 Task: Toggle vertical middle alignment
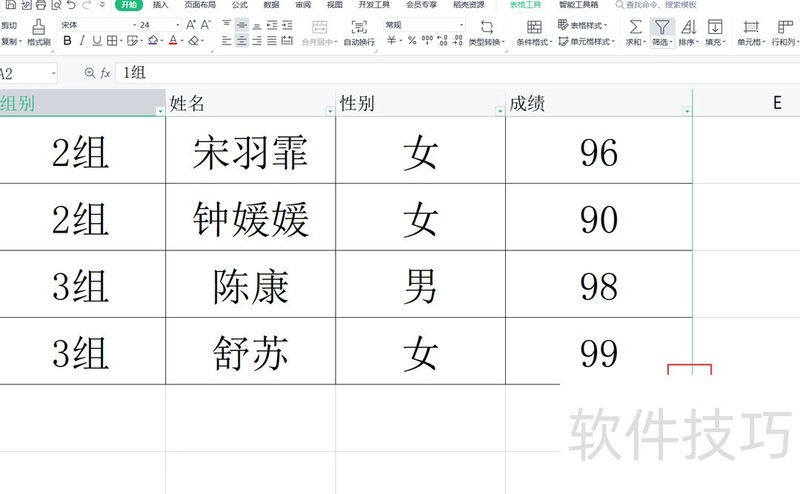242,24
